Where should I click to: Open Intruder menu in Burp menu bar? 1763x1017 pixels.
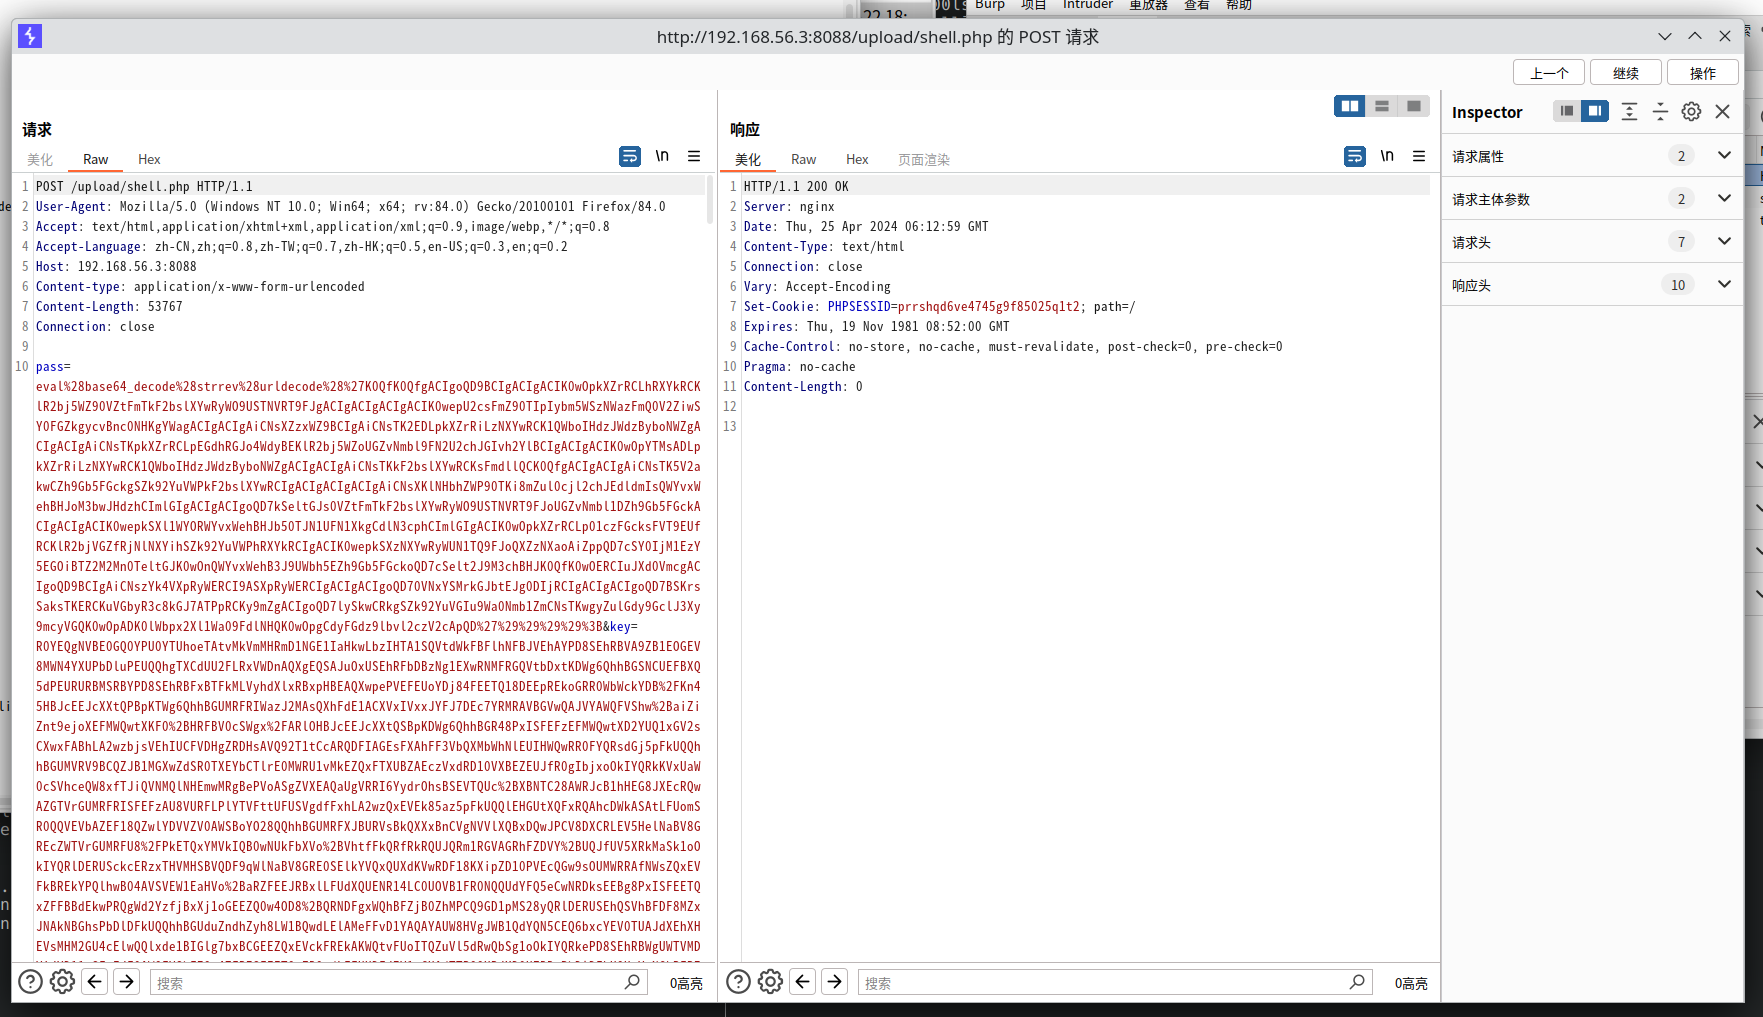(1088, 5)
